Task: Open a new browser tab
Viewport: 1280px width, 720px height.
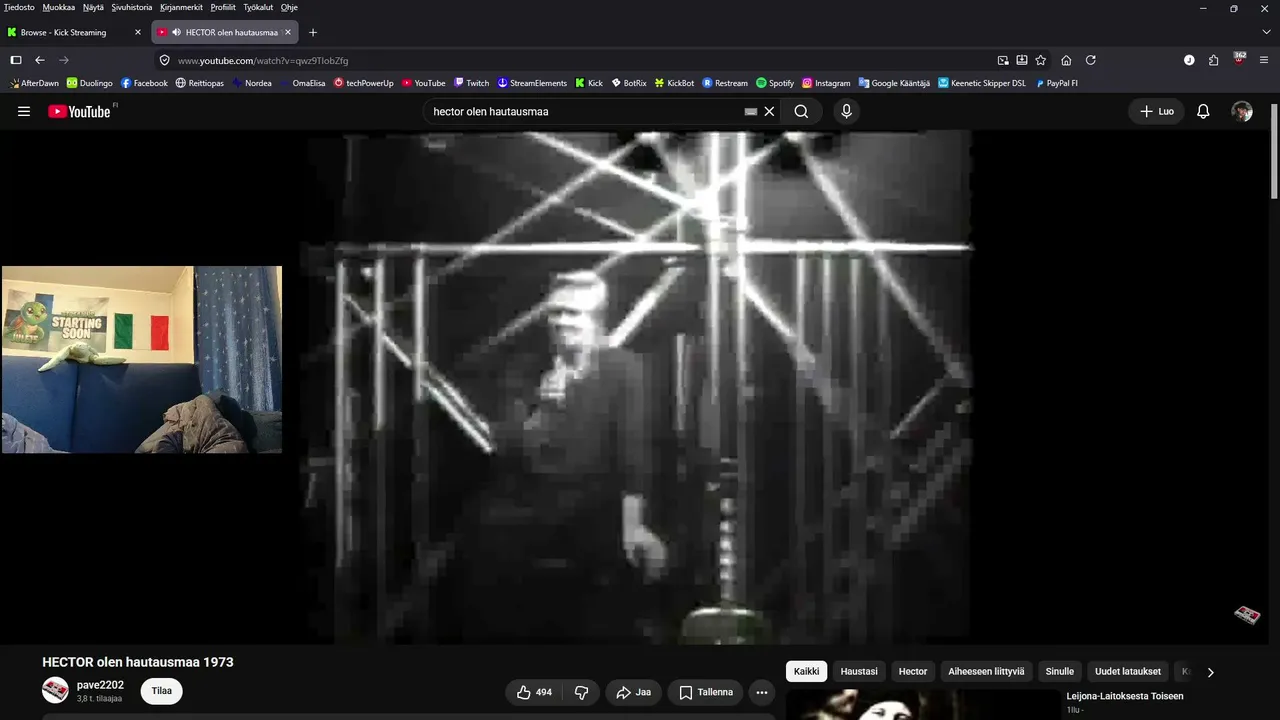Action: pos(312,32)
